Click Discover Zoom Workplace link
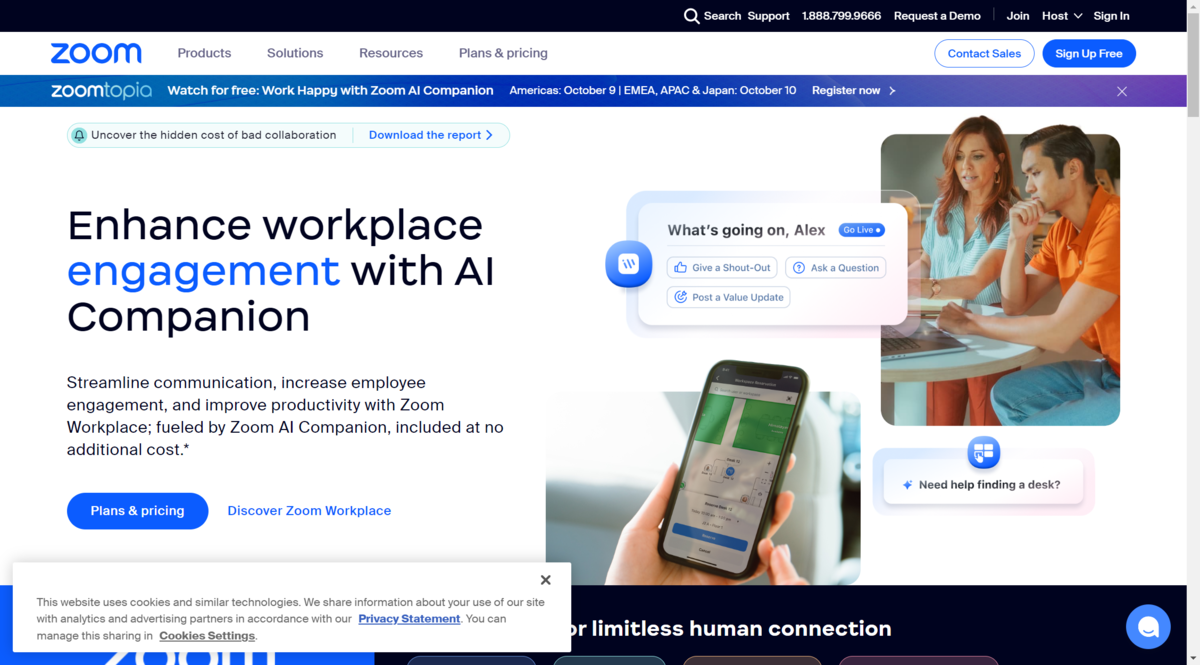Viewport: 1200px width, 665px height. pyautogui.click(x=309, y=511)
